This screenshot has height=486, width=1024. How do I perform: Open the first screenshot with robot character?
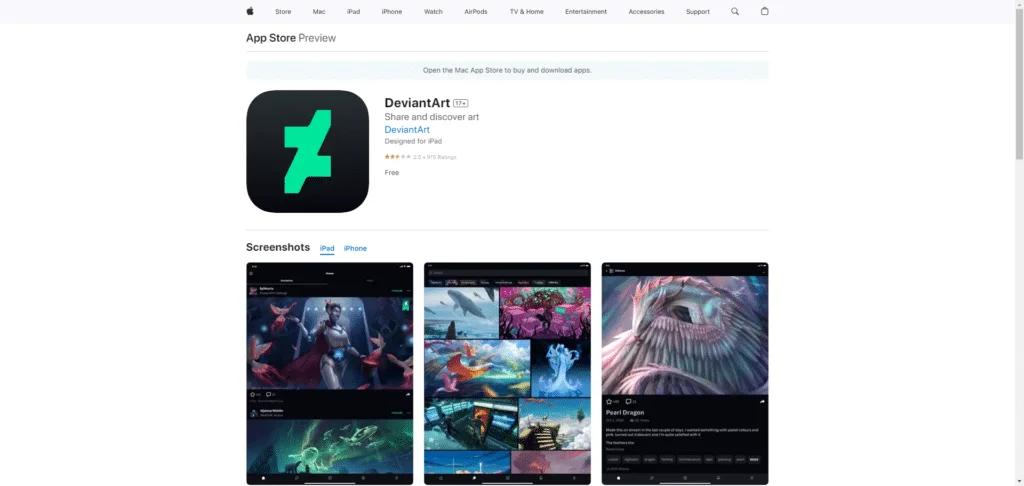330,374
